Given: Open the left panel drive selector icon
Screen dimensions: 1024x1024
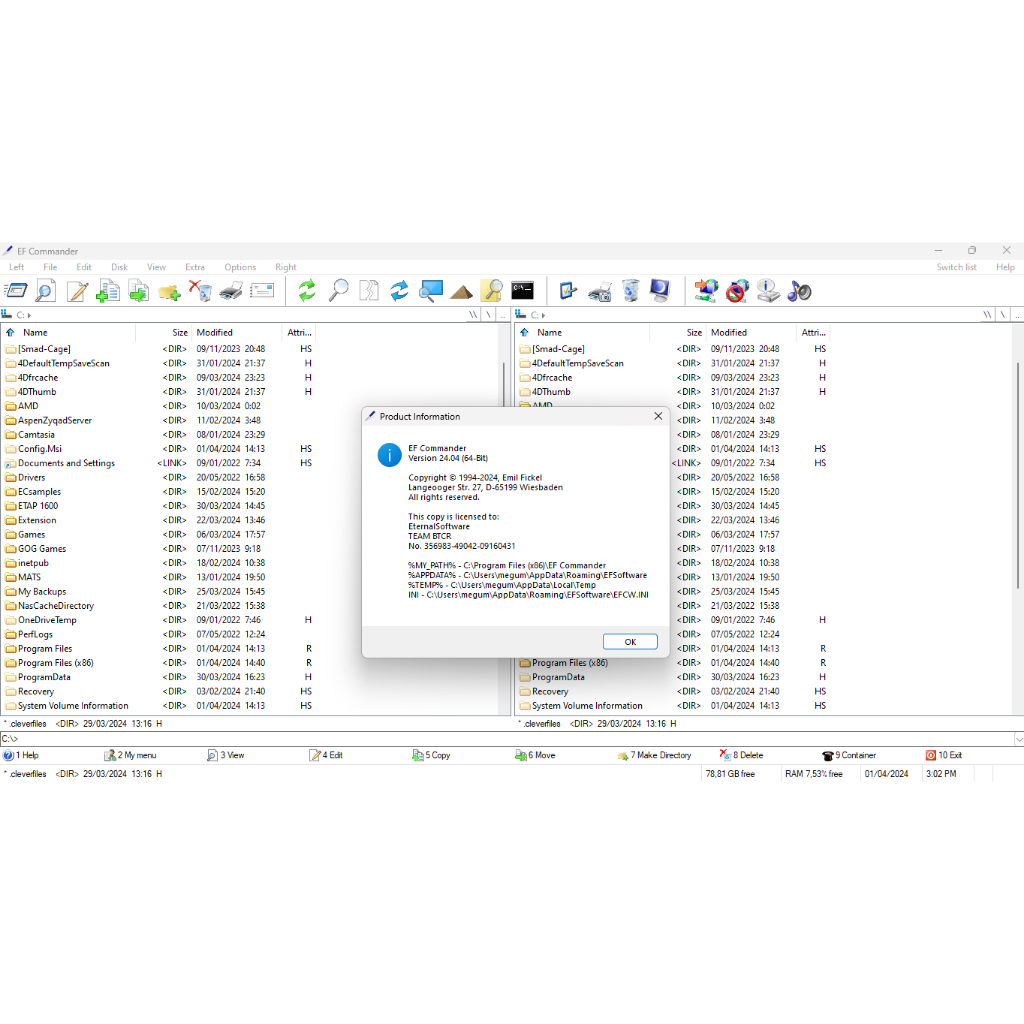Looking at the screenshot, I should coord(7,314).
